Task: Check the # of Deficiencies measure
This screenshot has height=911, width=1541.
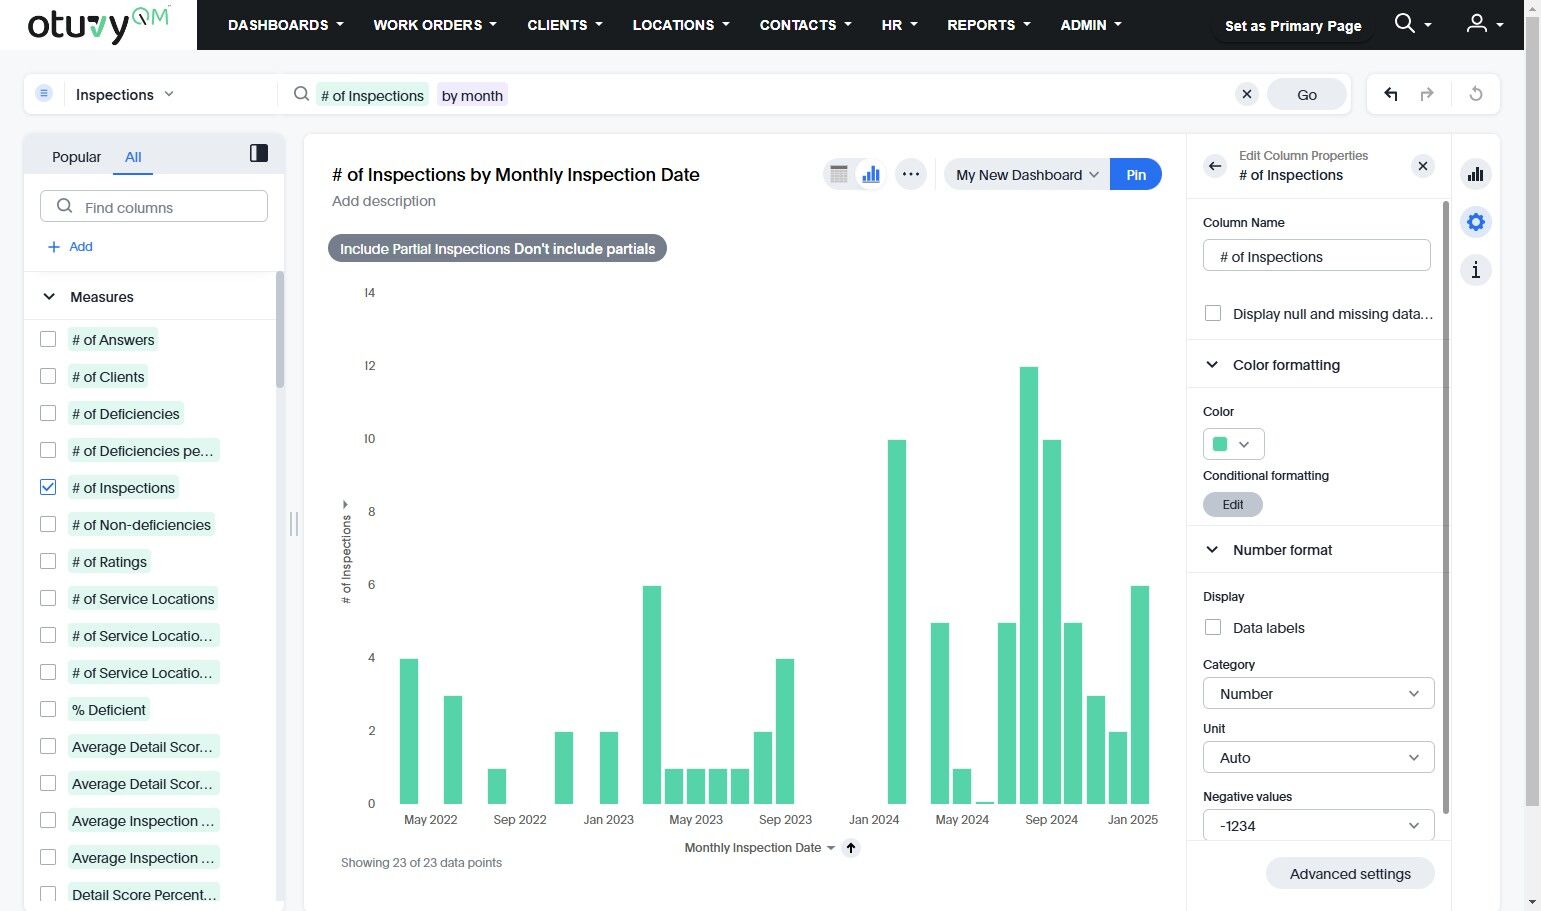Action: [48, 413]
